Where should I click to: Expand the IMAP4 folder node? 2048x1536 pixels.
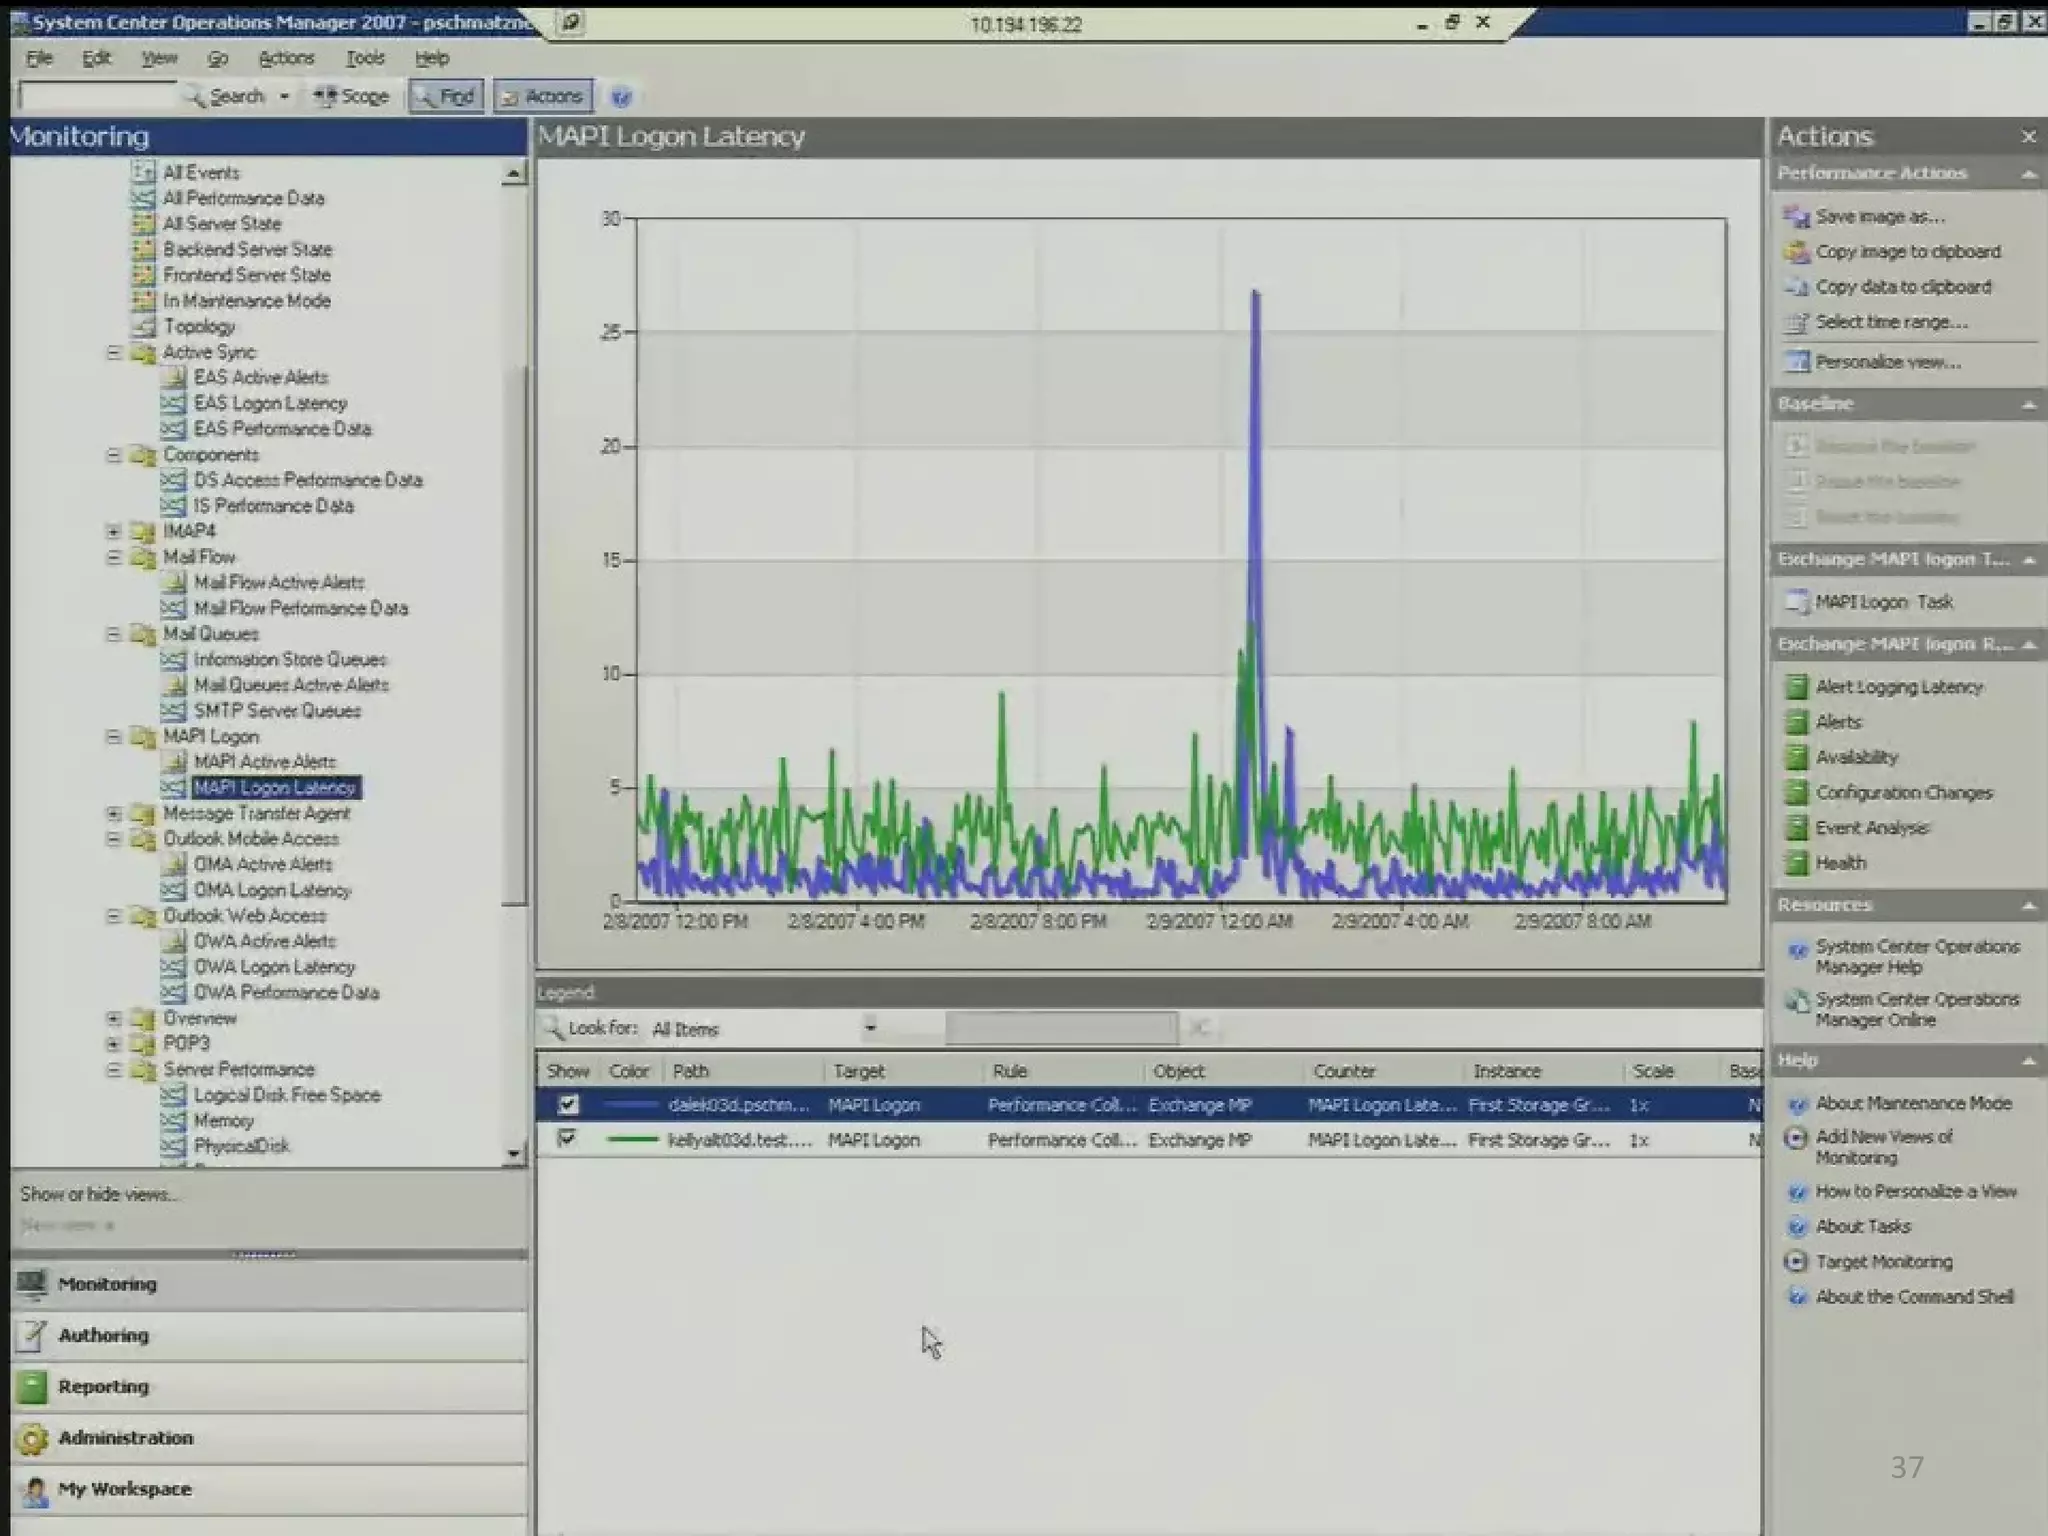(x=114, y=531)
